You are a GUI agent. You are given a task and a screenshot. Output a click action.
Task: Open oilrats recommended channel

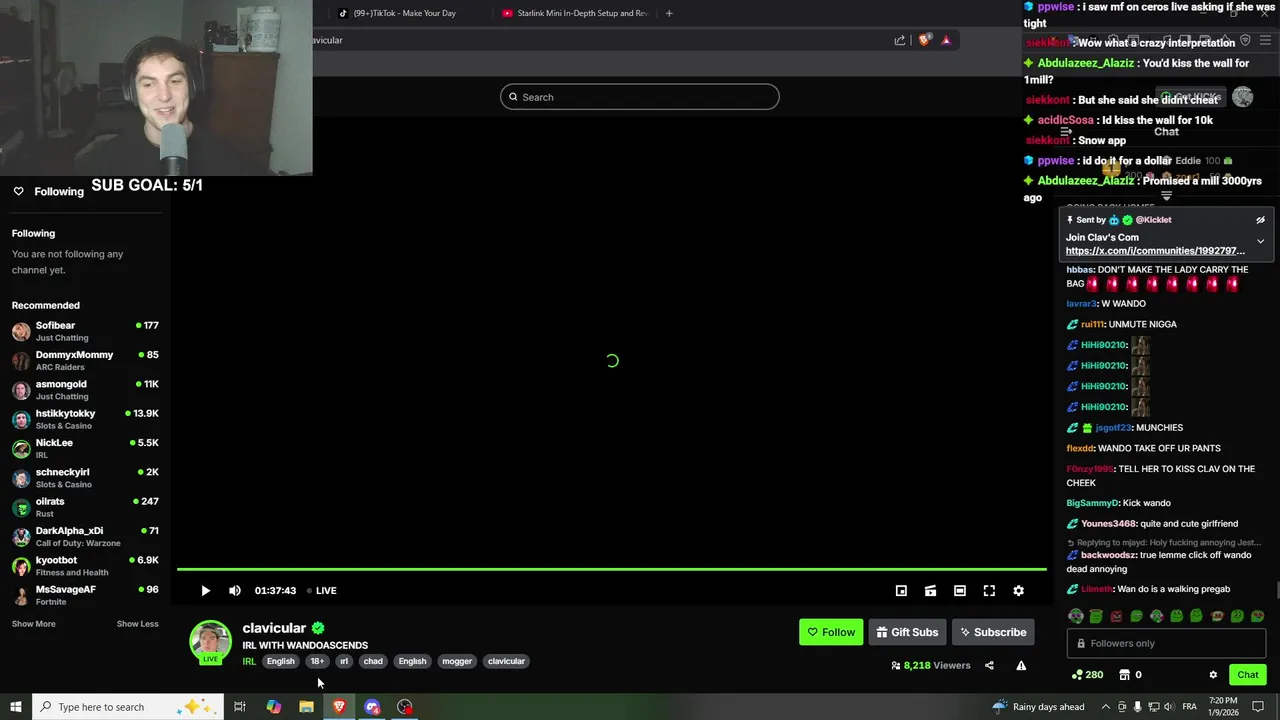tap(85, 507)
